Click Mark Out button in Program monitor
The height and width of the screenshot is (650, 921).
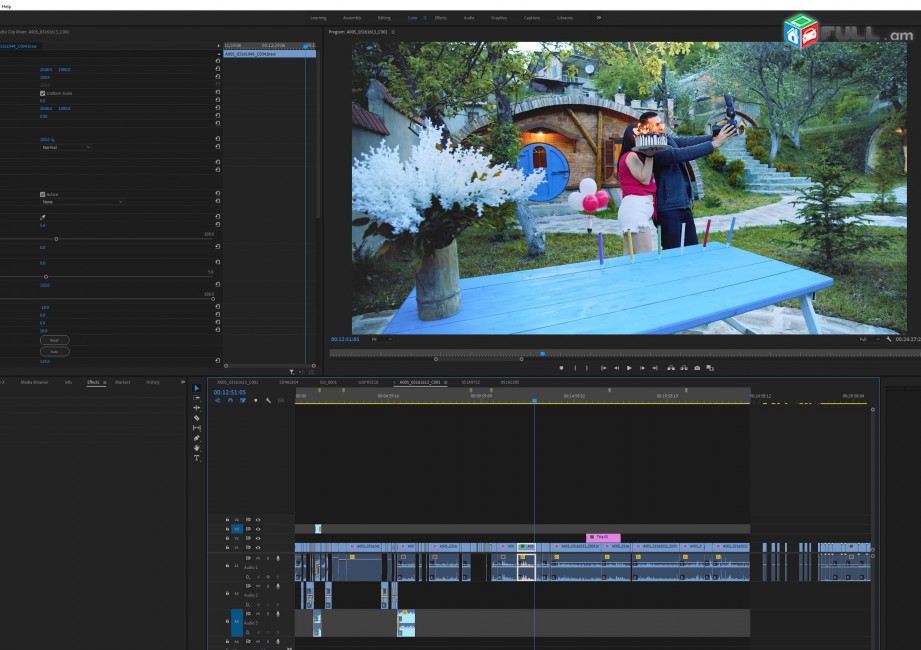click(587, 368)
